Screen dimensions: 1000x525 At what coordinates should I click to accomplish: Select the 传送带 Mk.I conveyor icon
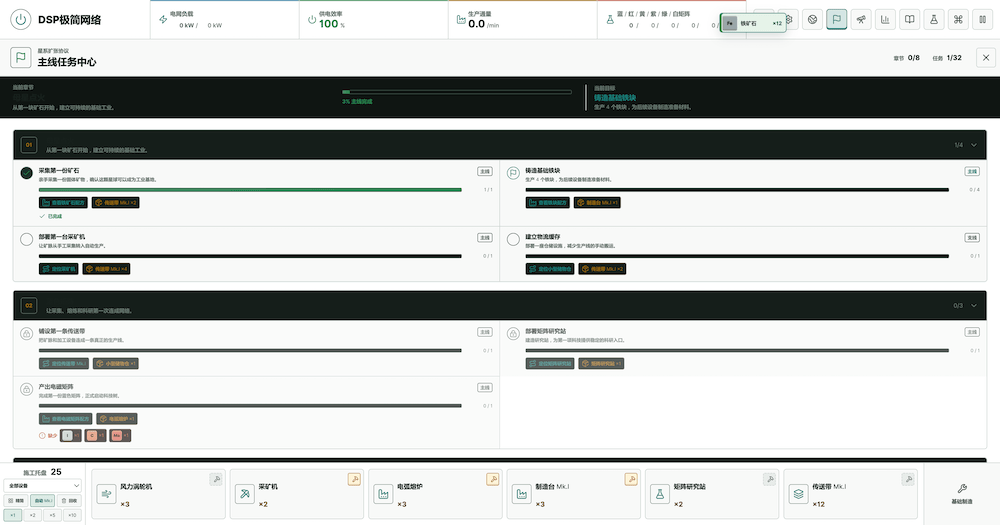[798, 494]
